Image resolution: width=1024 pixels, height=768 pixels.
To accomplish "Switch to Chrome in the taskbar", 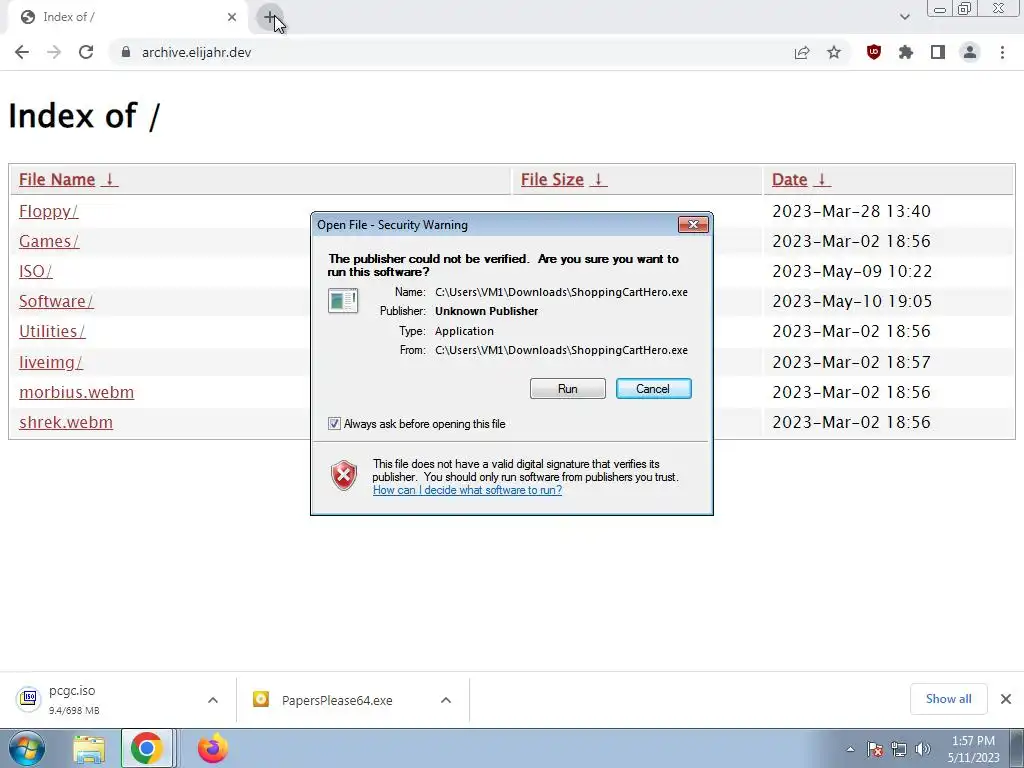I will click(146, 748).
